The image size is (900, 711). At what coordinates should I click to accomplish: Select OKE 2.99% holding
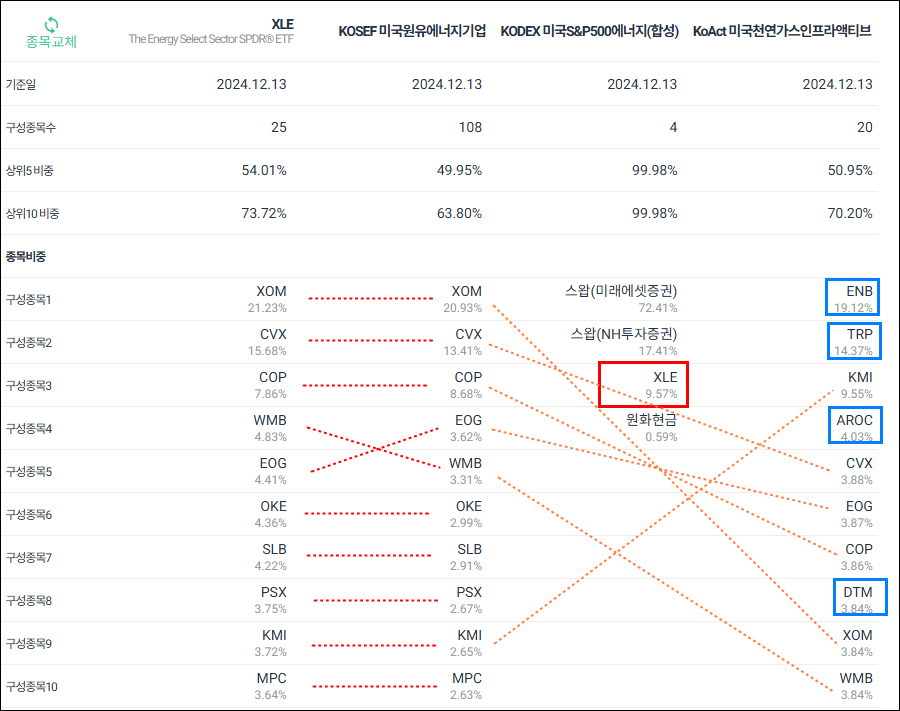pos(466,514)
